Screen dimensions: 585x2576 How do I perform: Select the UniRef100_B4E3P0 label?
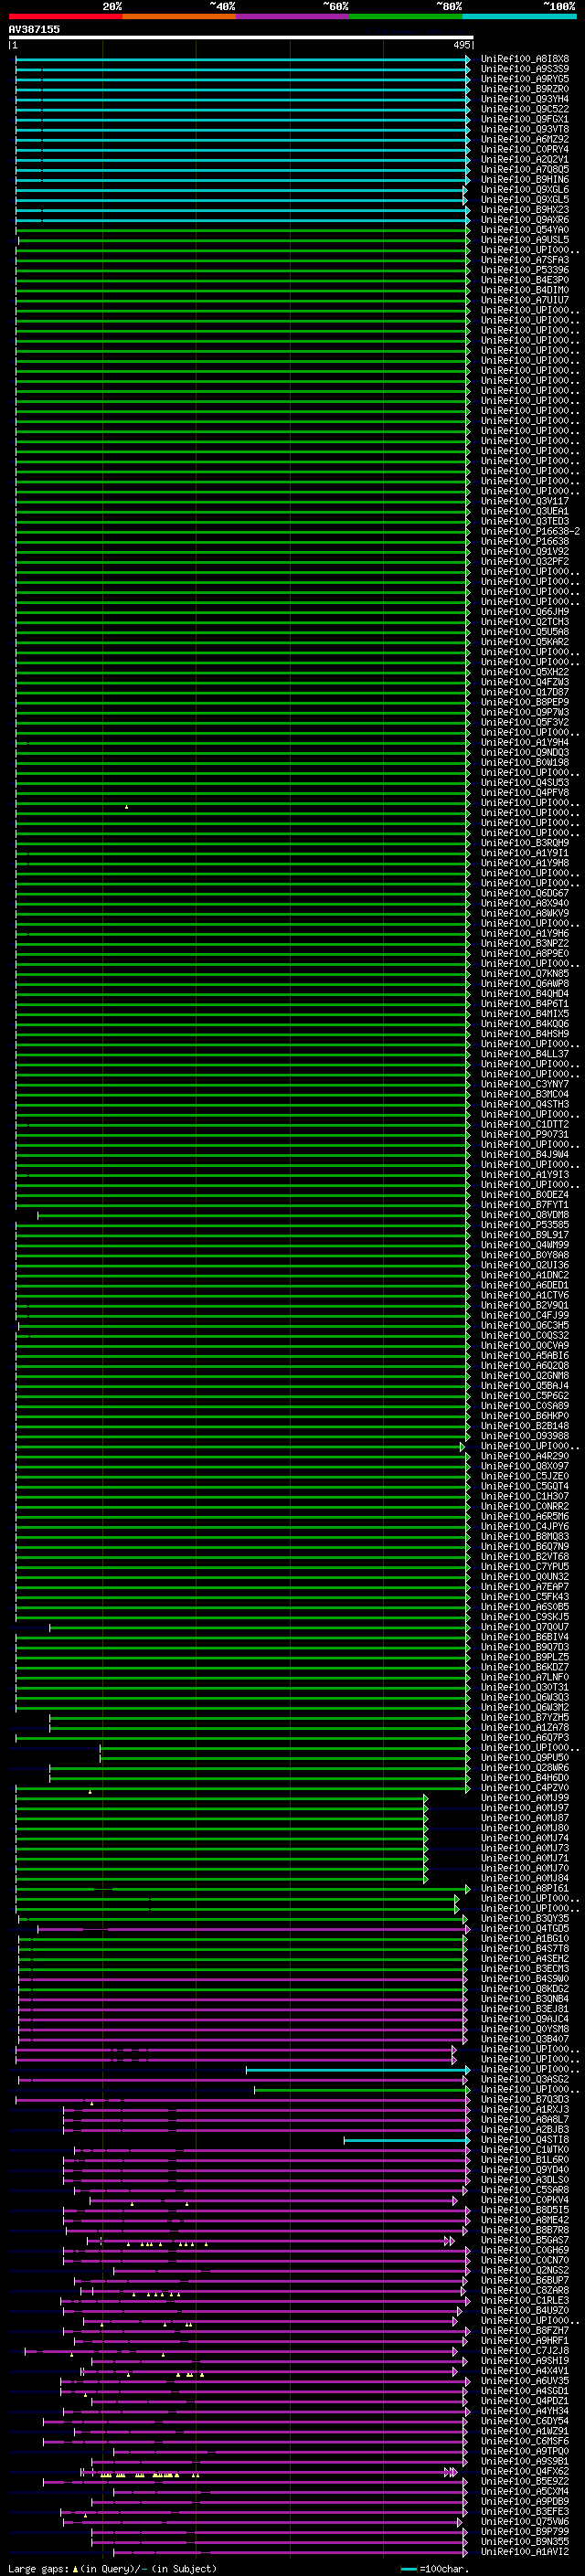pyautogui.click(x=525, y=280)
